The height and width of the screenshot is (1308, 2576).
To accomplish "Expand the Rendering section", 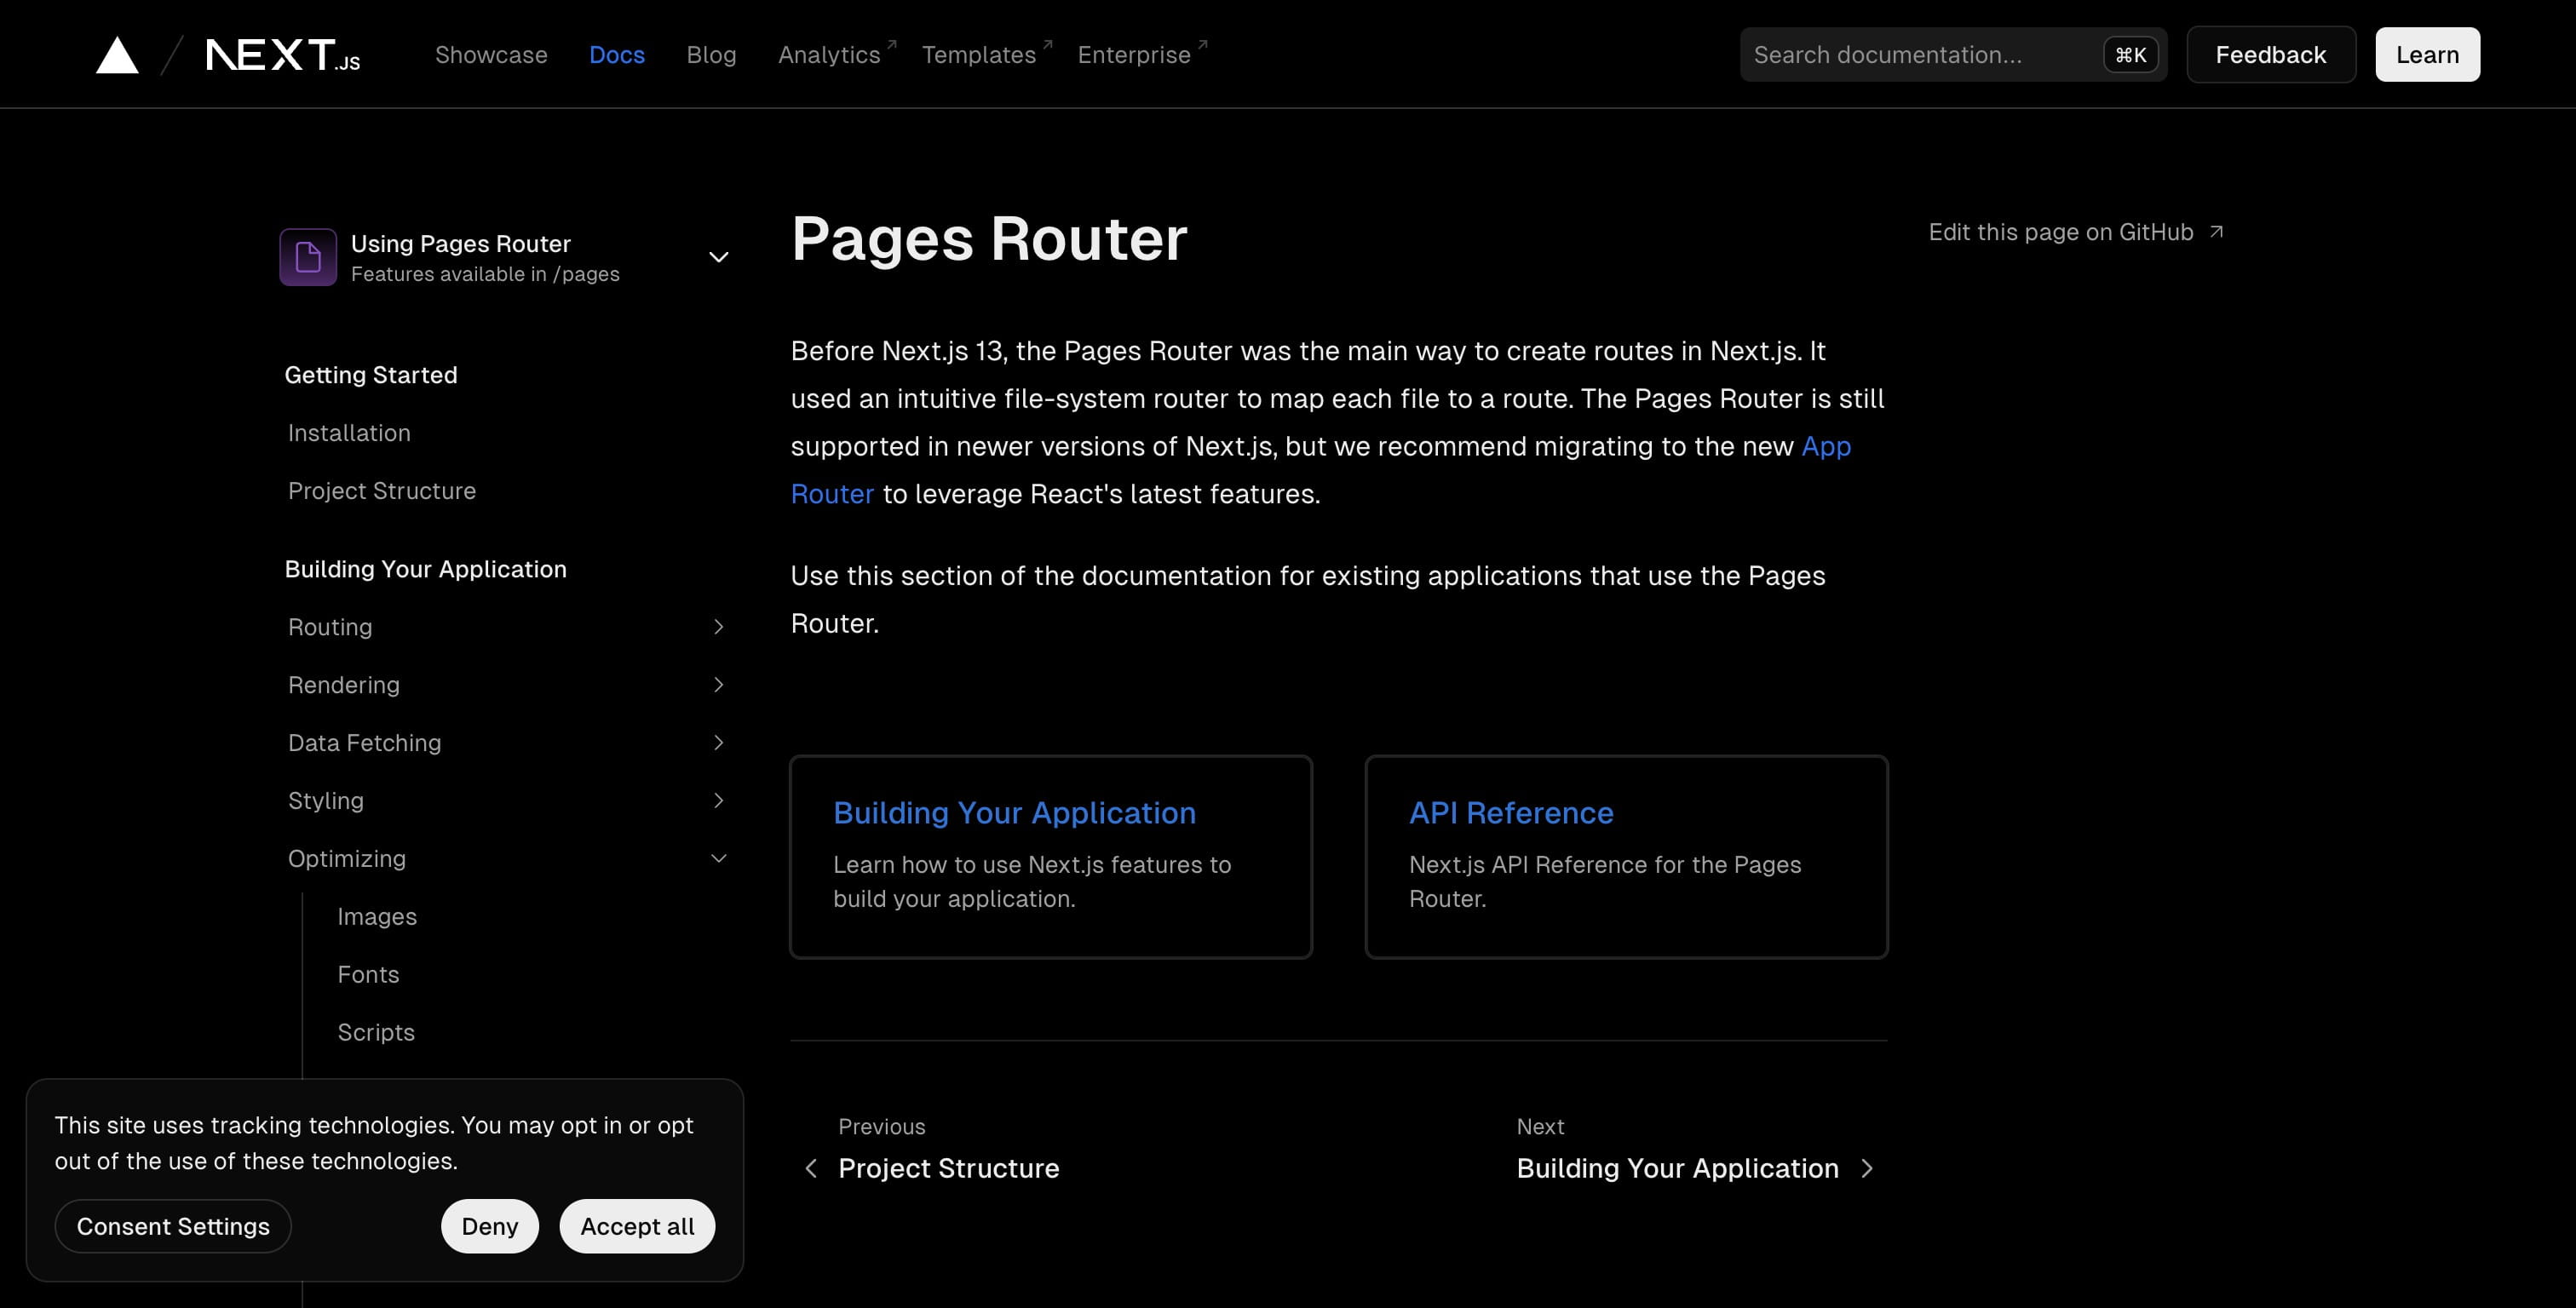I will click(x=718, y=685).
